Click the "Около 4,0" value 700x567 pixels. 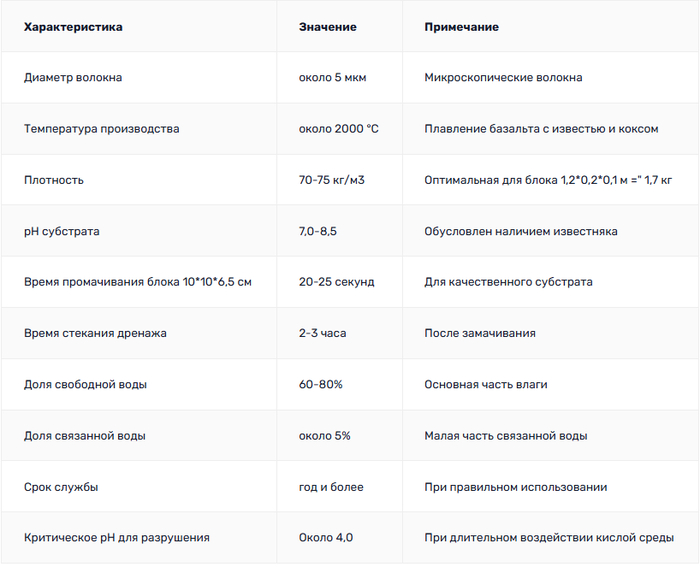[326, 538]
